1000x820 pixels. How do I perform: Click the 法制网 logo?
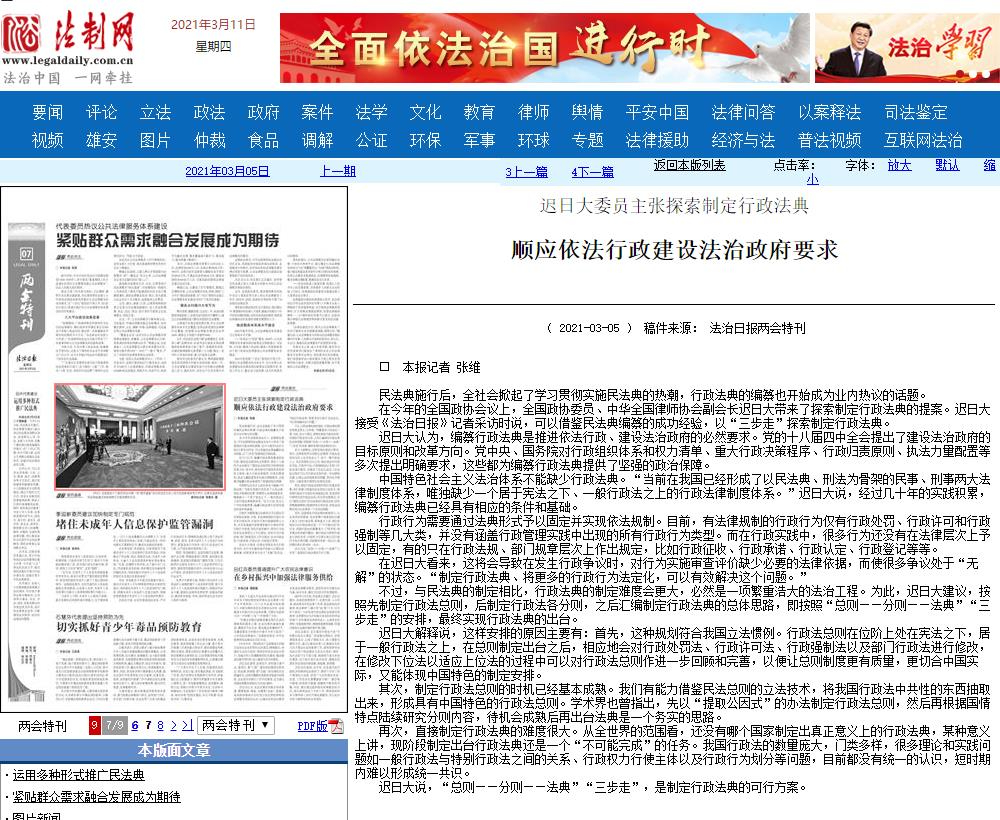tap(68, 47)
